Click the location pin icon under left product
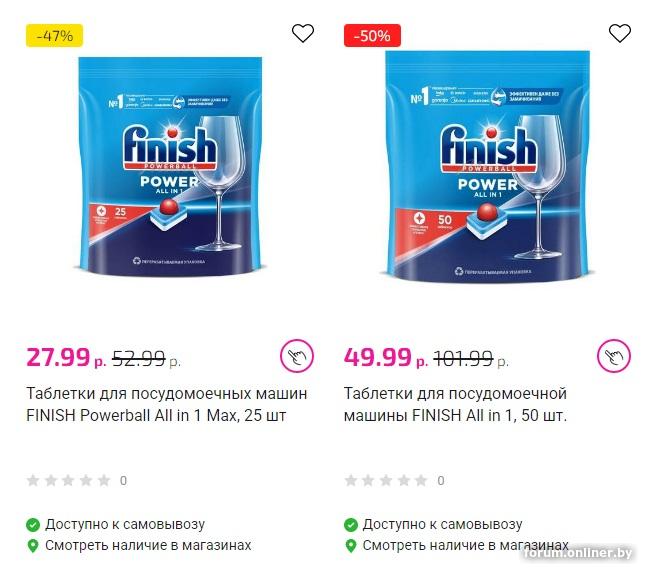The width and height of the screenshot is (653, 574). 33,546
